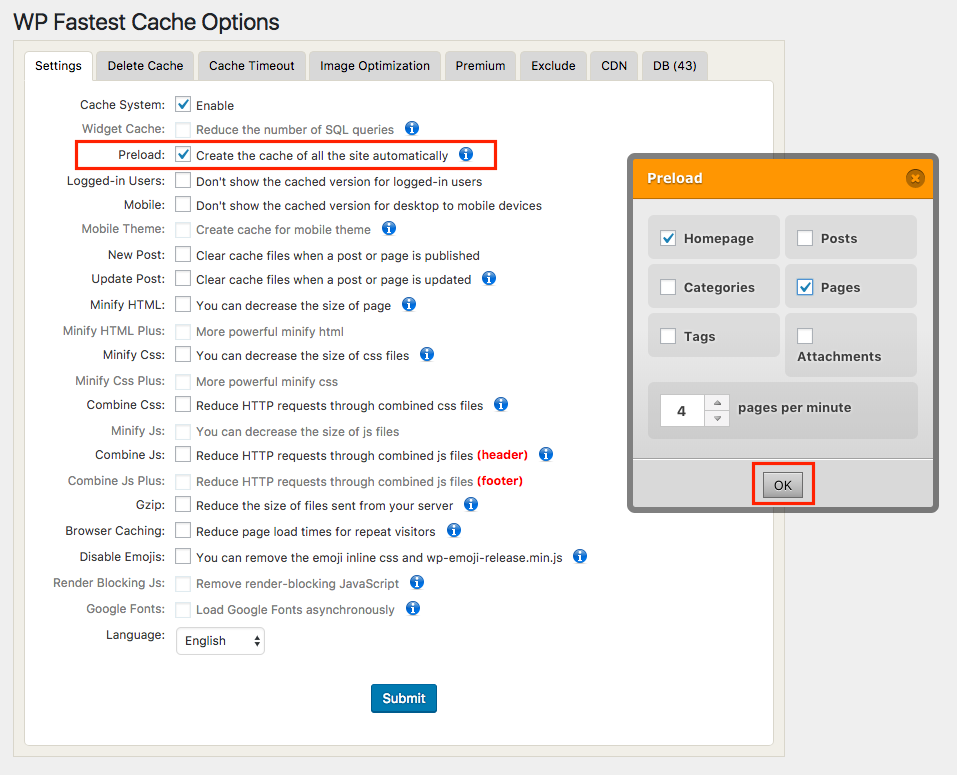The width and height of the screenshot is (957, 775).
Task: Open the Image Optimization tab
Action: tap(375, 66)
